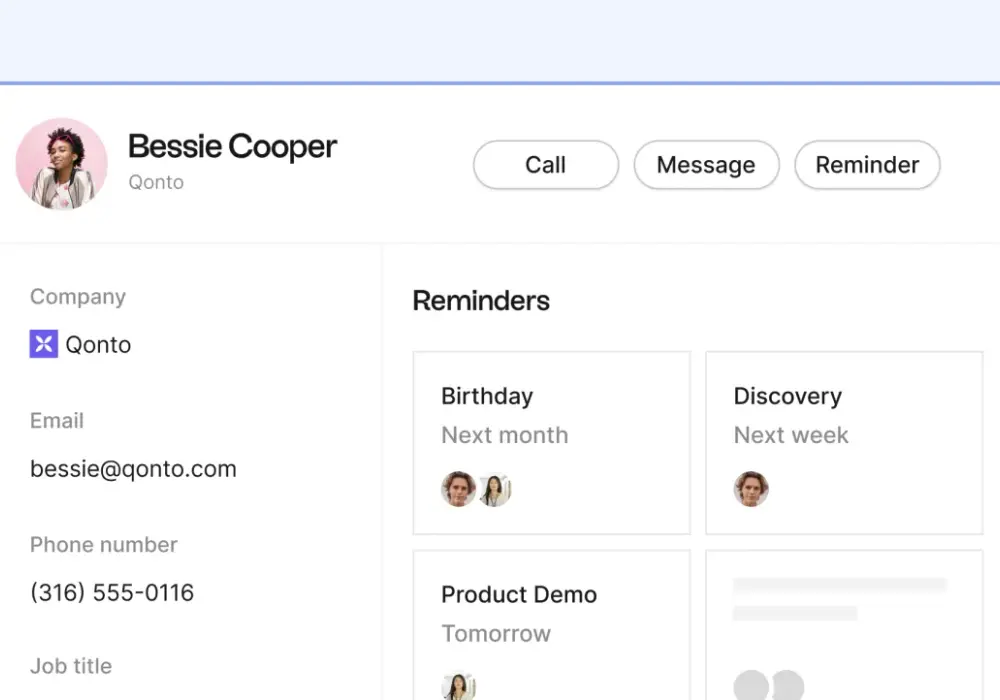The height and width of the screenshot is (700, 1000).
Task: Click the phone number (316) 555-0116
Action: (x=112, y=593)
